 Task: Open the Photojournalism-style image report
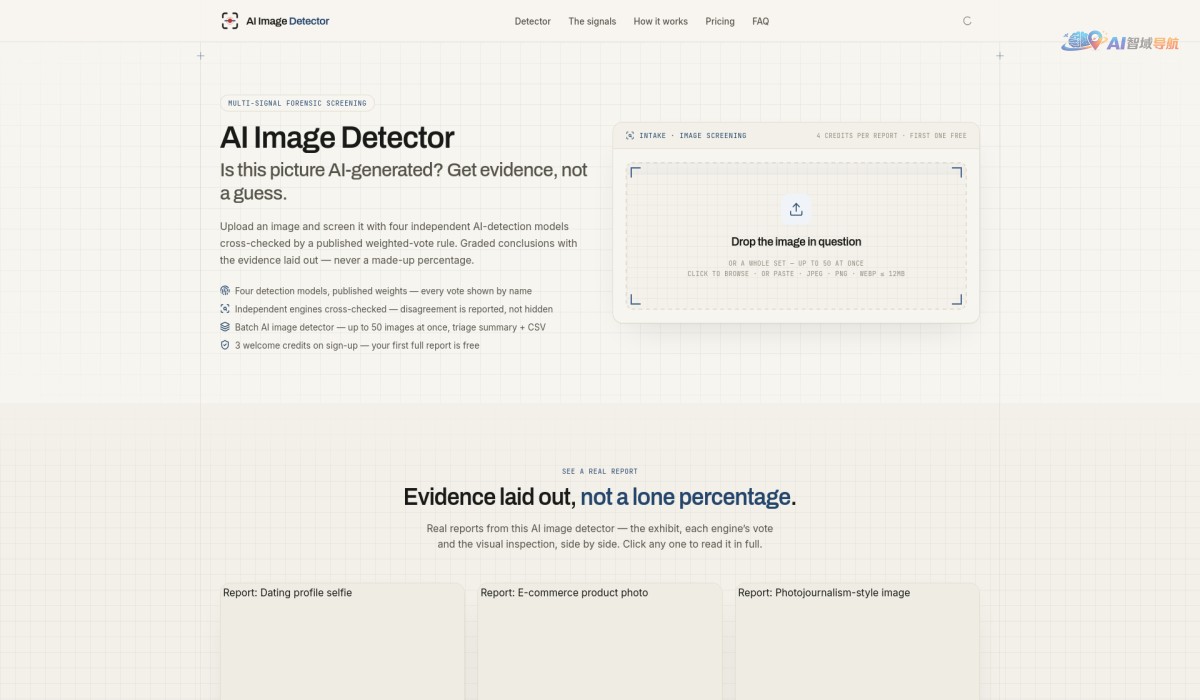[x=857, y=640]
